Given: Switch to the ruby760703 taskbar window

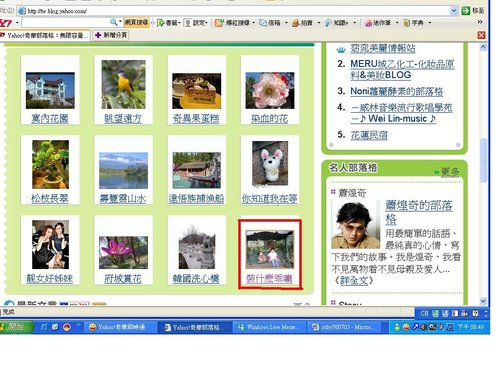Looking at the screenshot, I should 344,327.
